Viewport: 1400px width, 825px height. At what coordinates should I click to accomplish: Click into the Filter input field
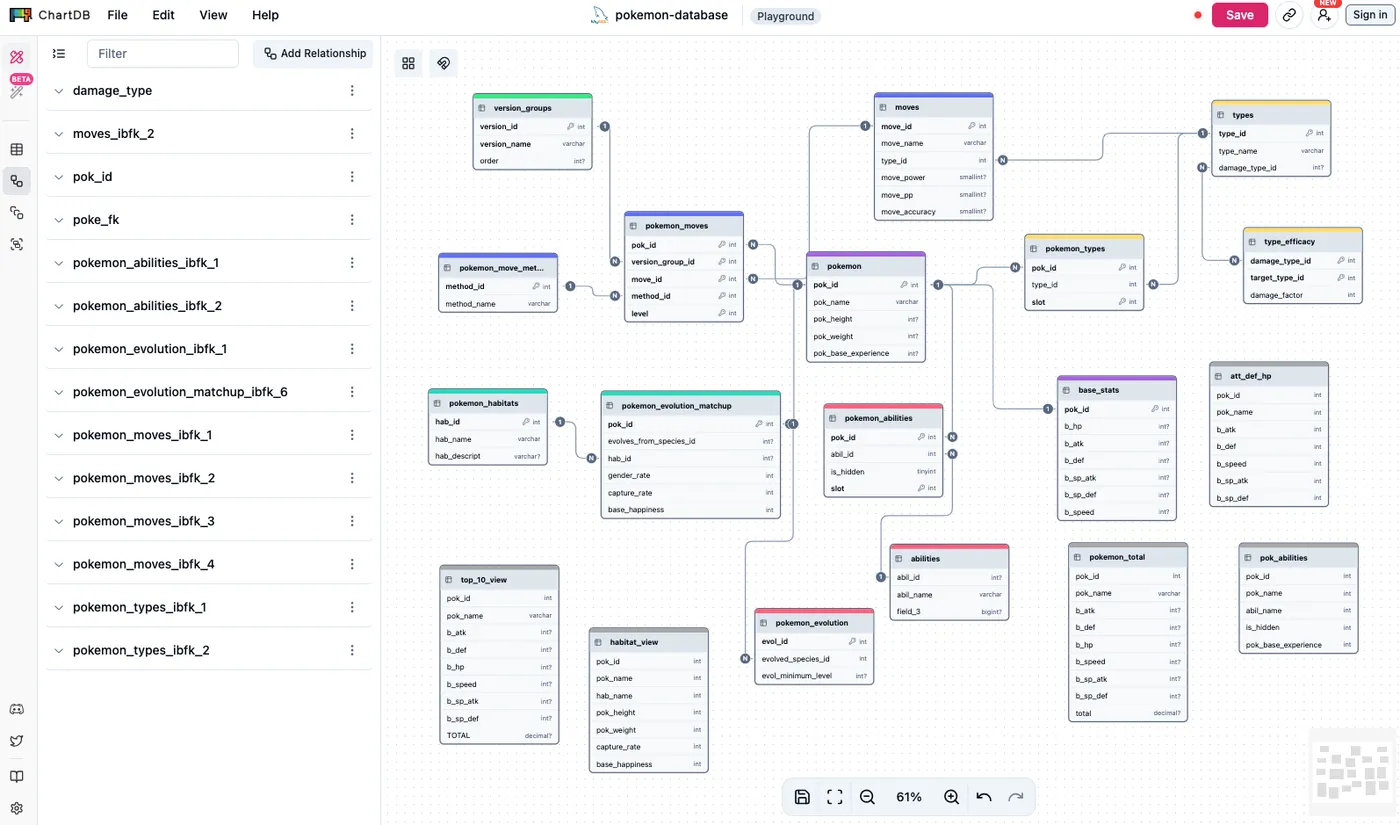163,54
